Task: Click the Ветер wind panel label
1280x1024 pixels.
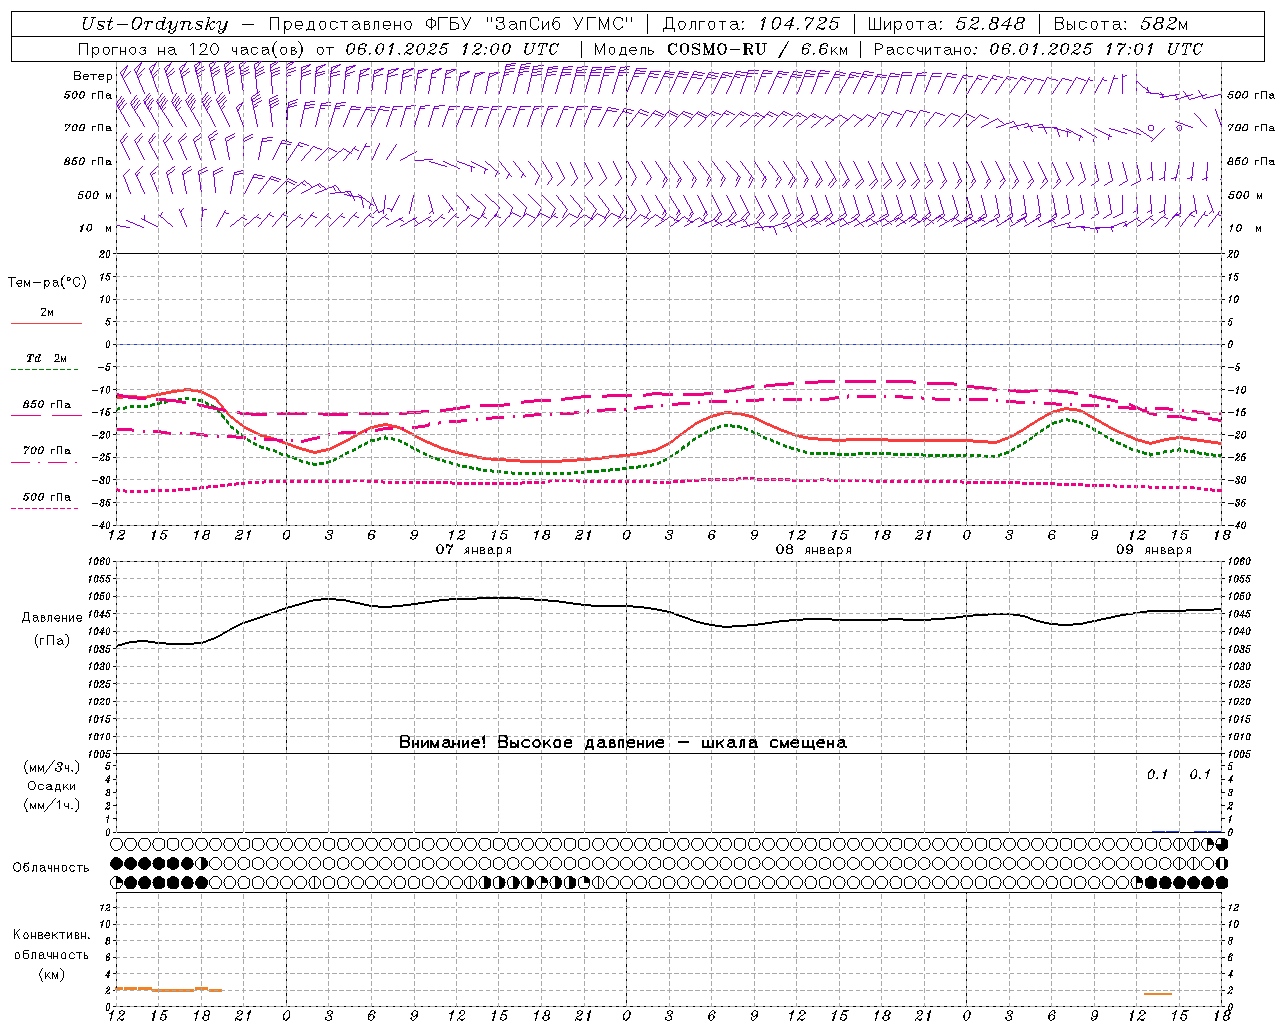Action: [92, 76]
